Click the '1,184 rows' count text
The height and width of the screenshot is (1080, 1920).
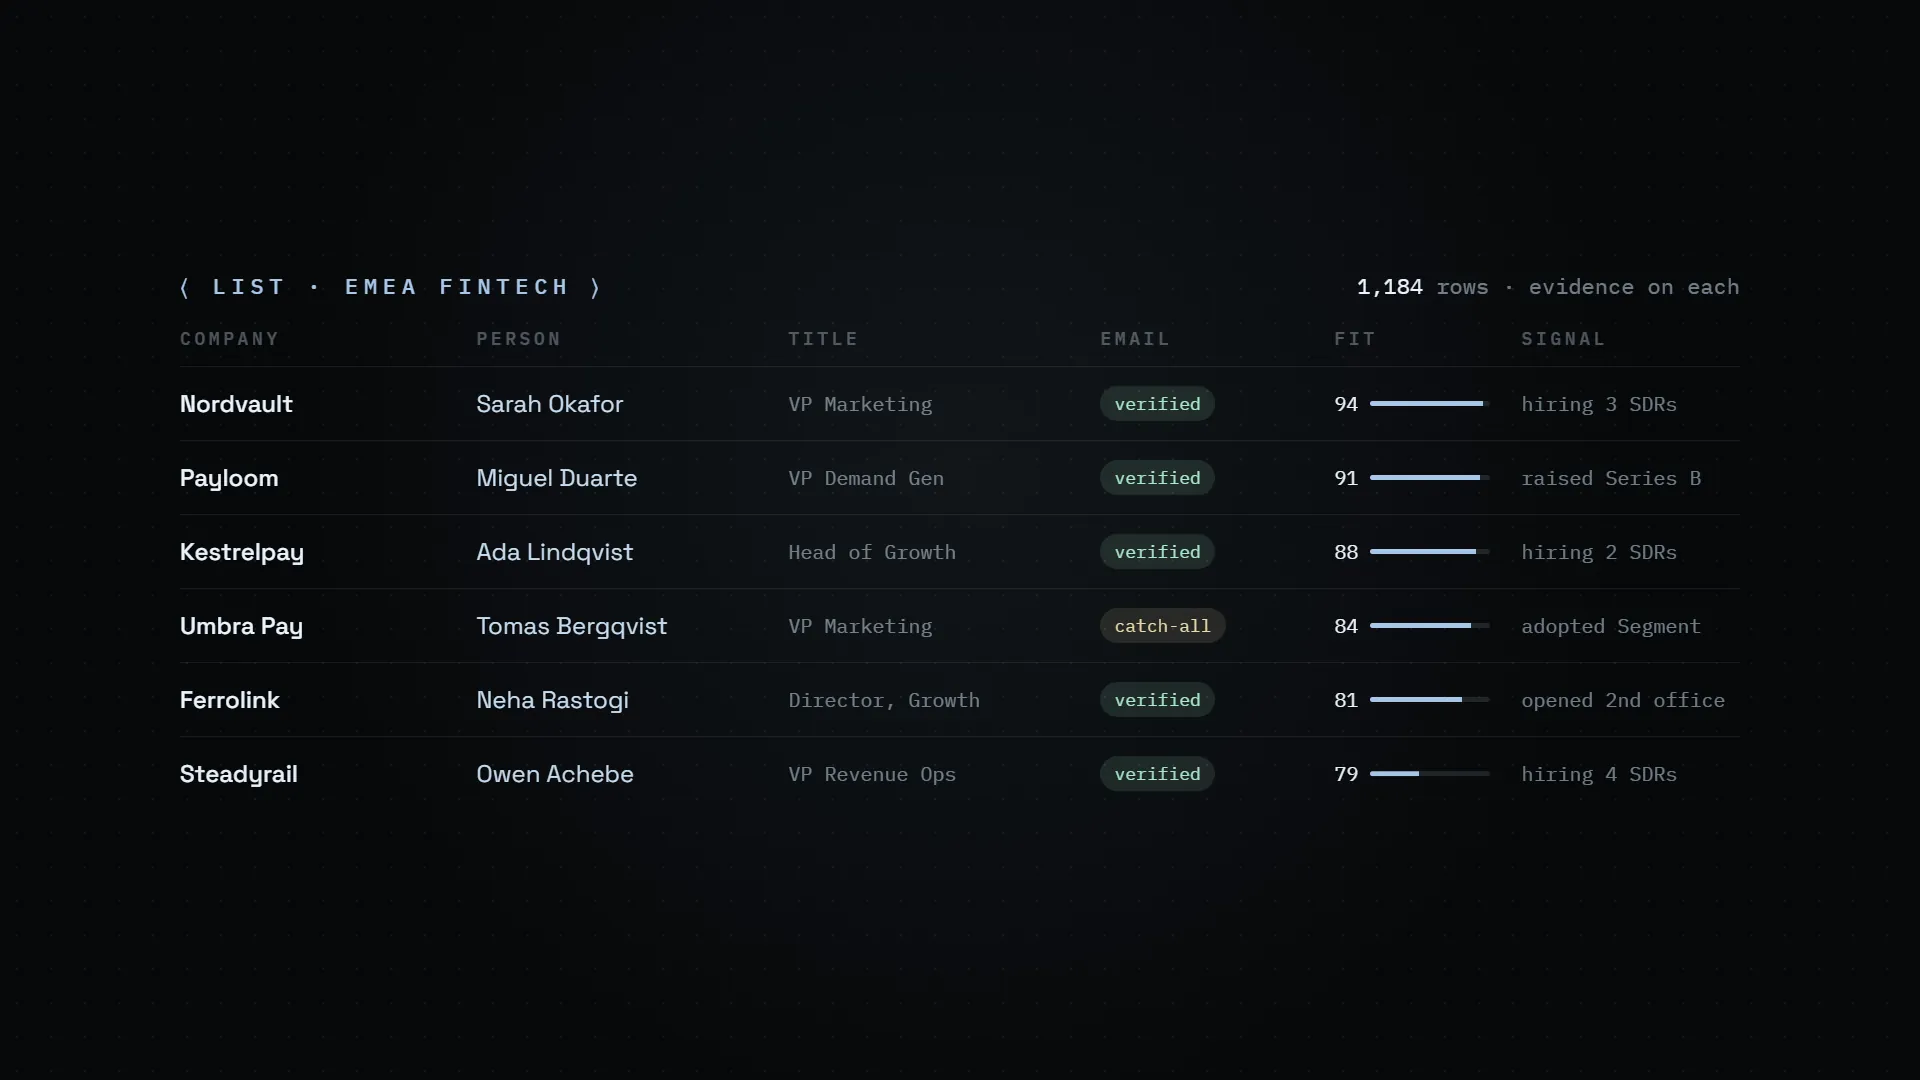tap(1422, 287)
